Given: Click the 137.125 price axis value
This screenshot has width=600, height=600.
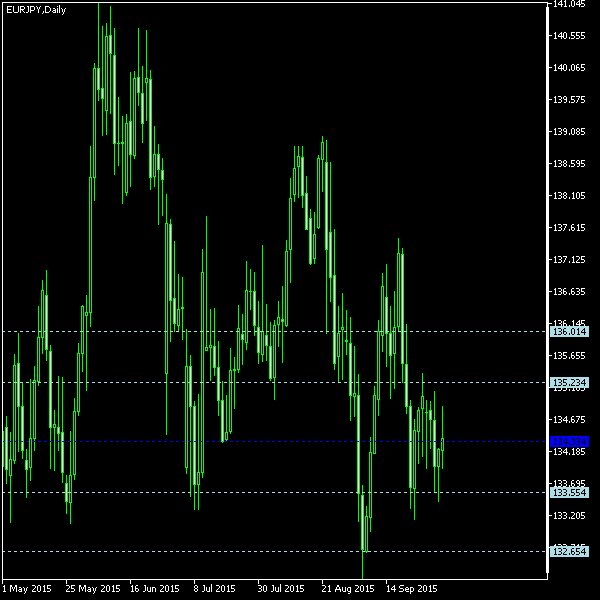Looking at the screenshot, I should coord(569,260).
